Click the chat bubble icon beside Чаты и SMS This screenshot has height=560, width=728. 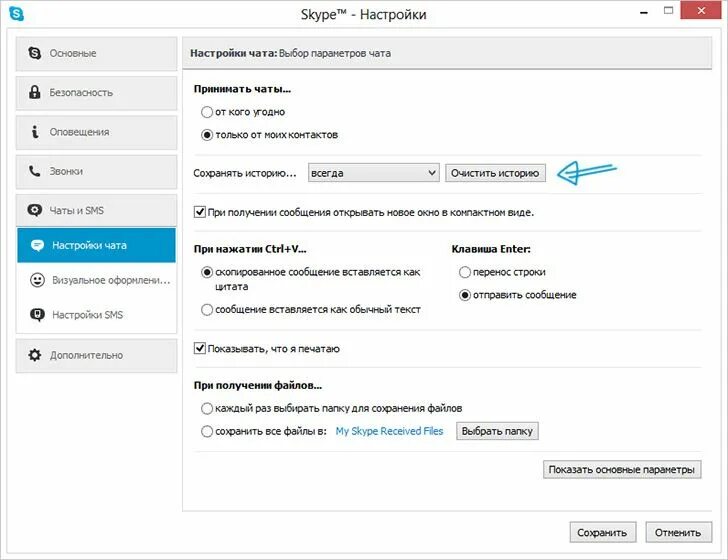[36, 211]
